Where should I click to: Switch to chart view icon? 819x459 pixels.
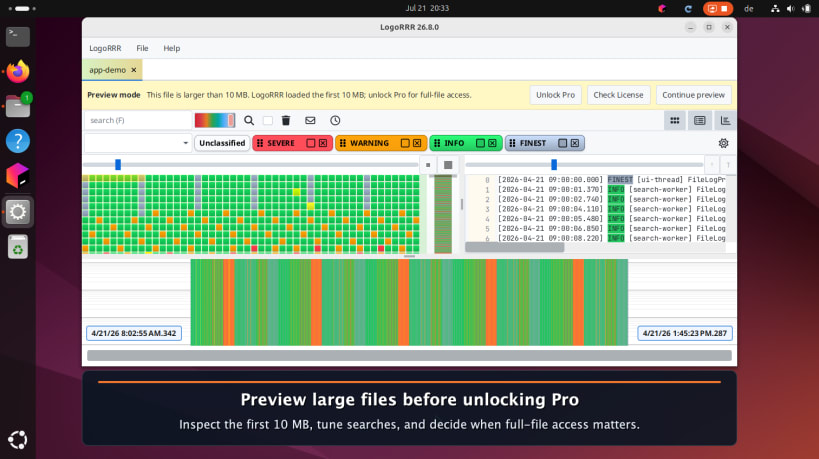tap(726, 121)
